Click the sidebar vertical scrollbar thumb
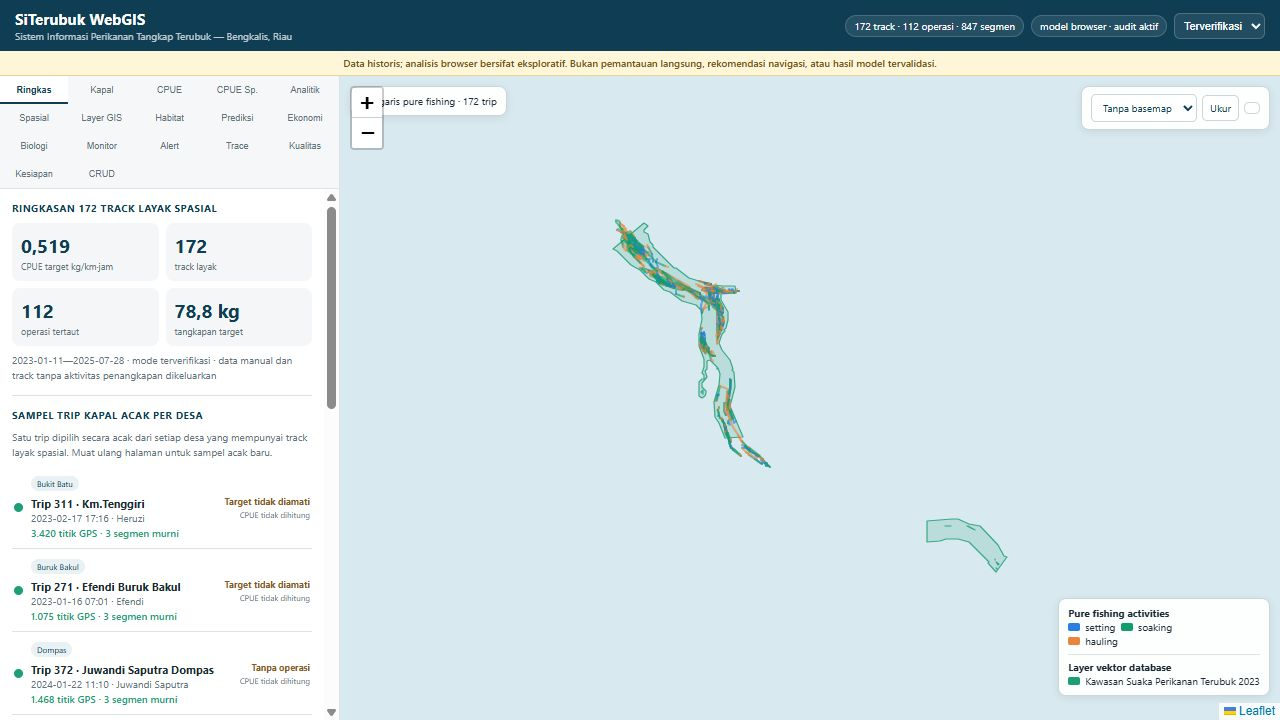1280x720 pixels. point(332,307)
